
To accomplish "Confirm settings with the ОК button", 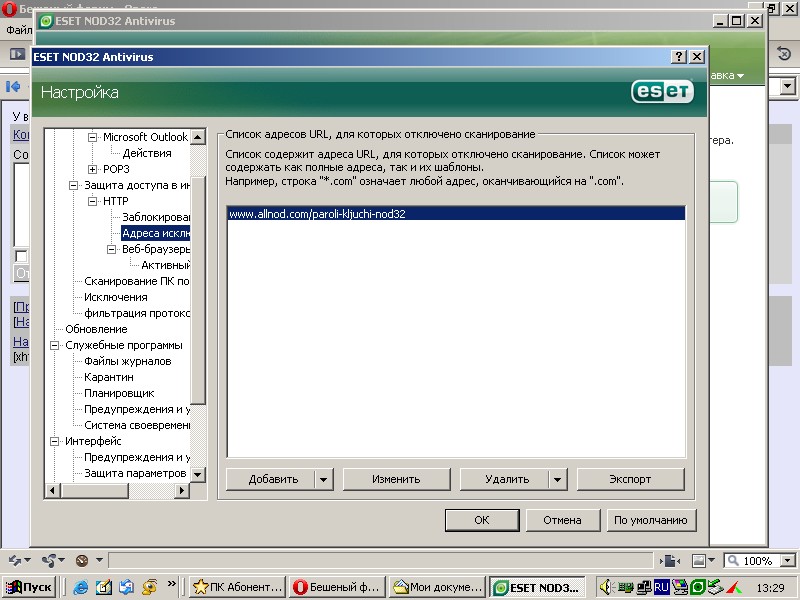I will [482, 520].
